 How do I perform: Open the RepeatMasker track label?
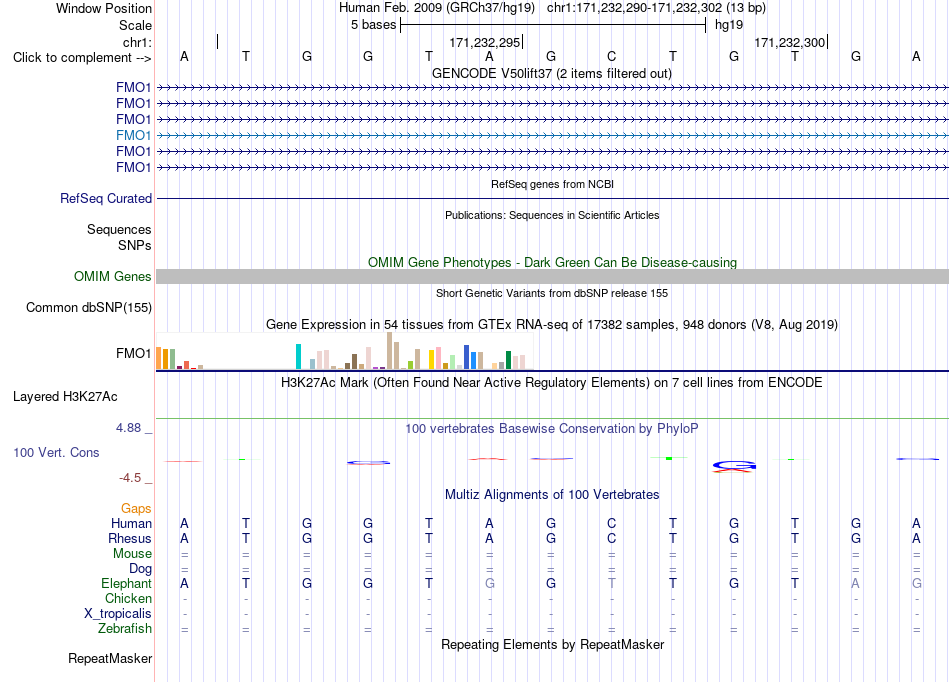tap(110, 658)
